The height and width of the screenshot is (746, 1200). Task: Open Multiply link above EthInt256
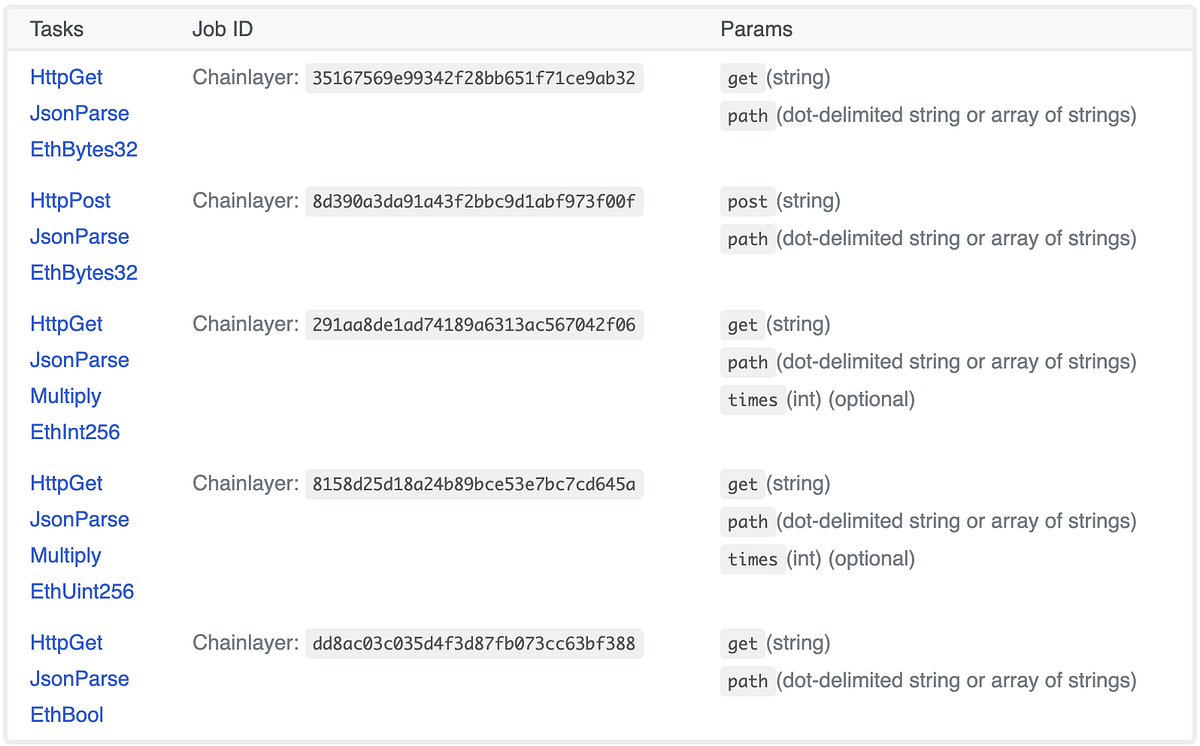click(65, 396)
